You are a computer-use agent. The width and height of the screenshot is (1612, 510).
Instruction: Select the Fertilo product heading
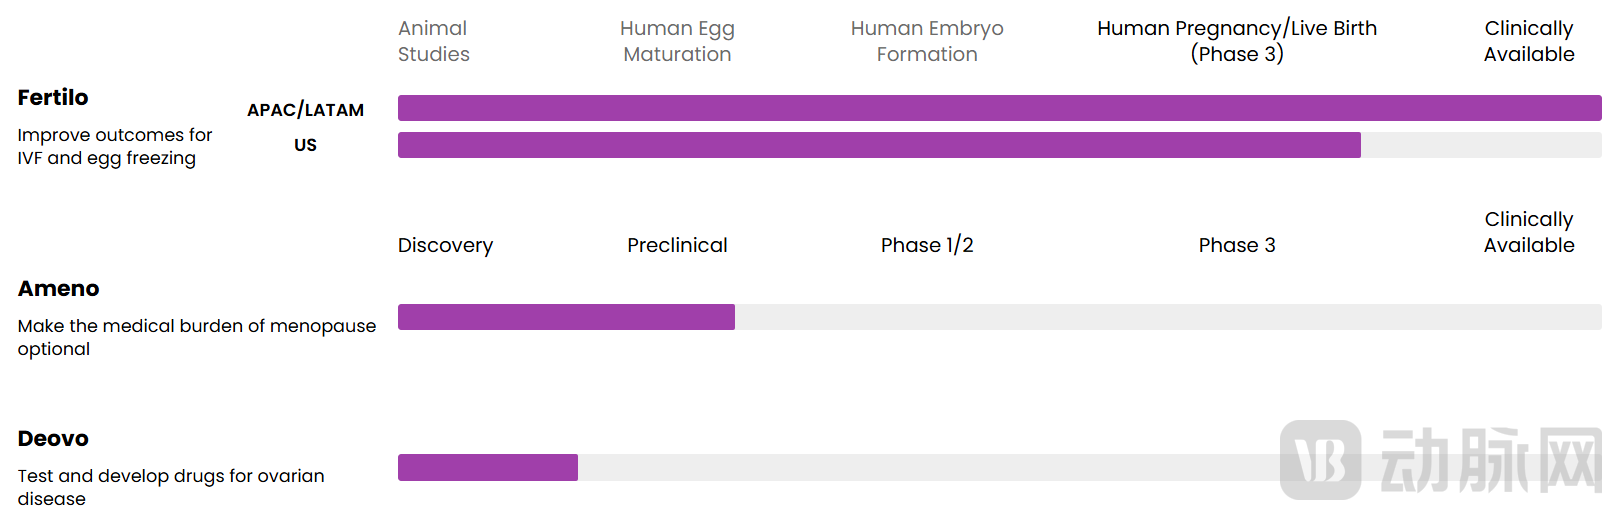[x=53, y=97]
